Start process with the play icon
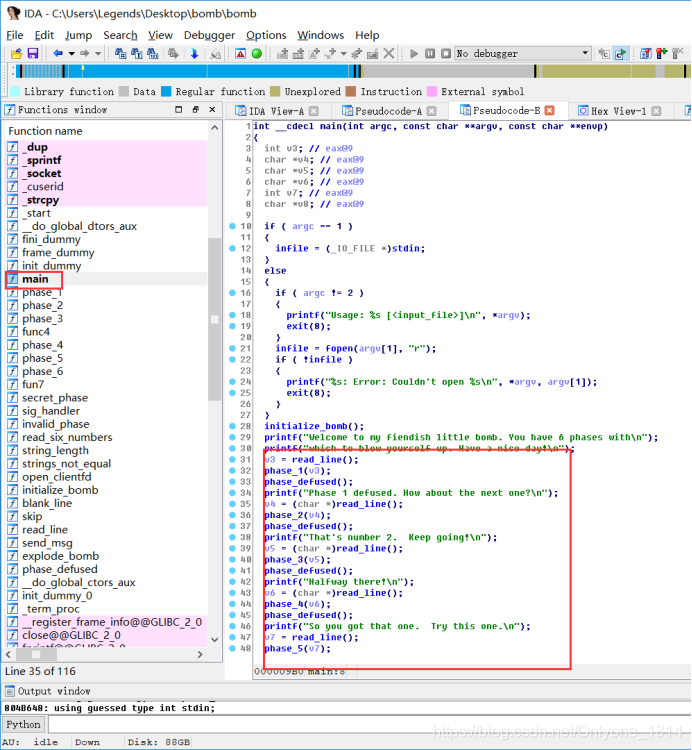 414,54
